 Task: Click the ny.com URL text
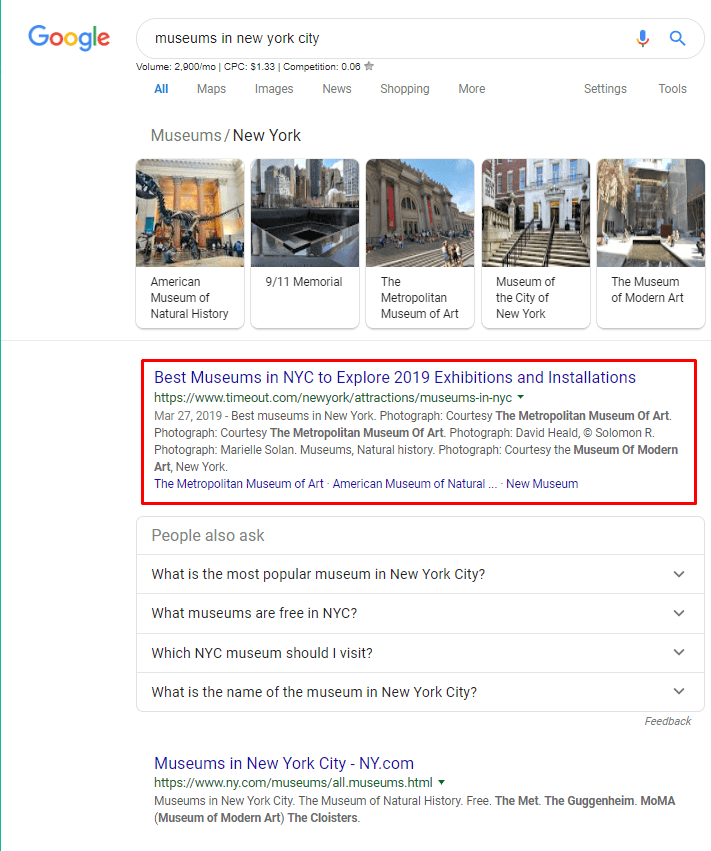tap(293, 783)
